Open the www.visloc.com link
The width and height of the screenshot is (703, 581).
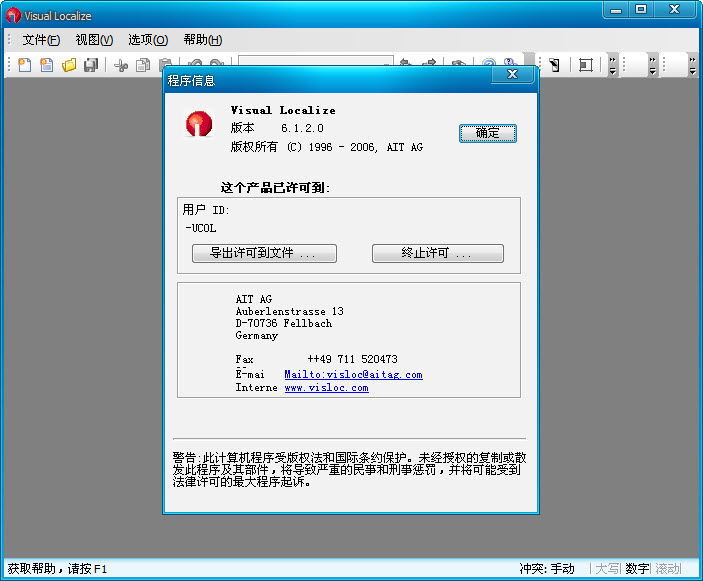pyautogui.click(x=326, y=388)
